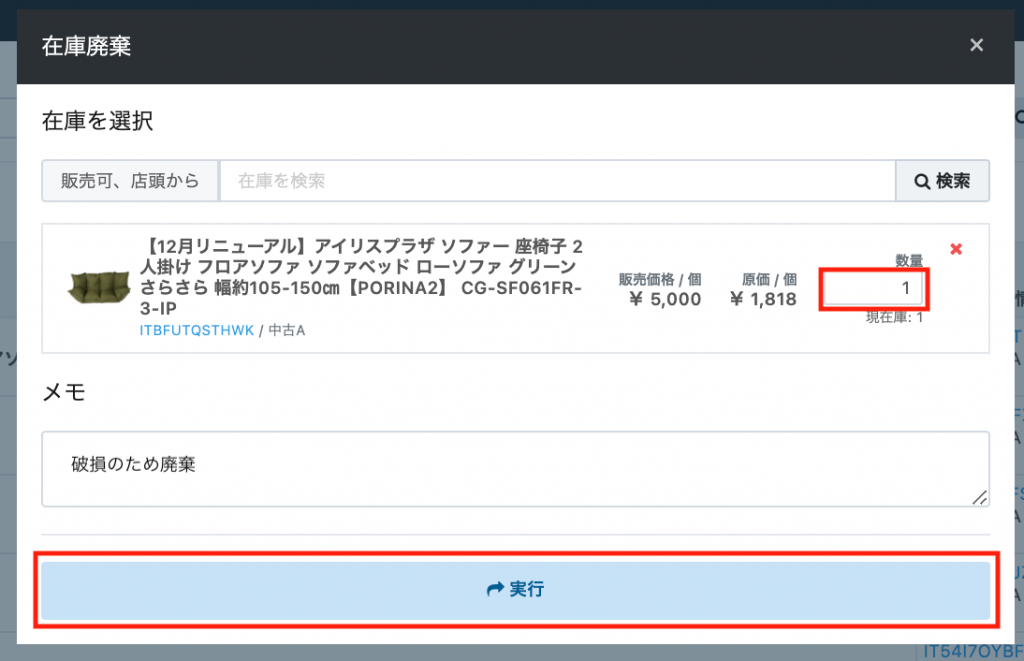This screenshot has width=1024, height=661.
Task: Click the 現在庫: 1 stock label
Action: [x=894, y=318]
